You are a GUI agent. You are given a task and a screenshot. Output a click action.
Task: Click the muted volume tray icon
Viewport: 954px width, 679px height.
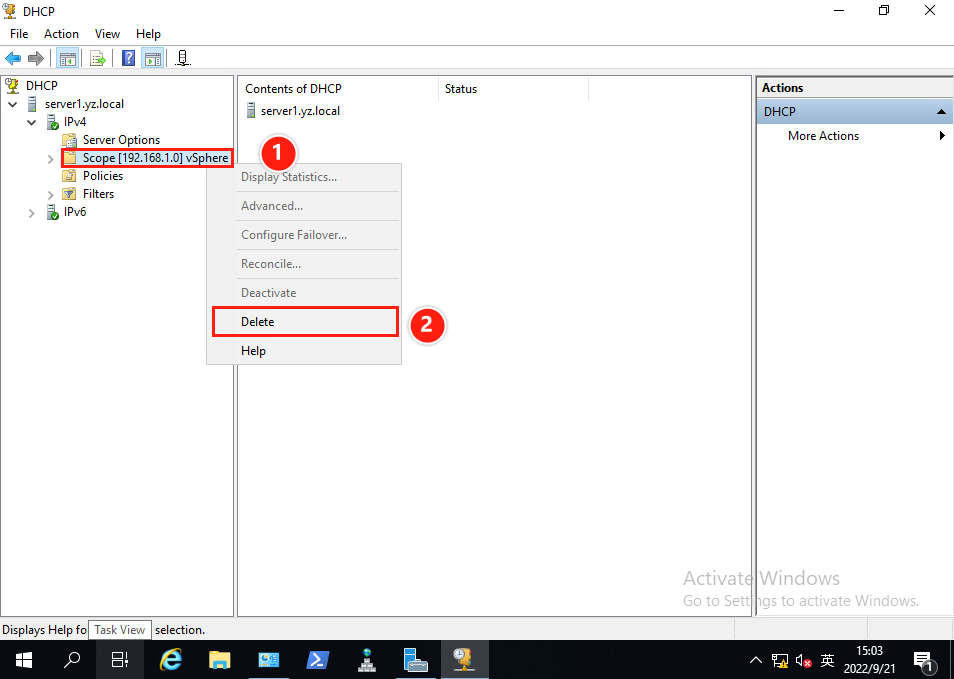coord(803,661)
